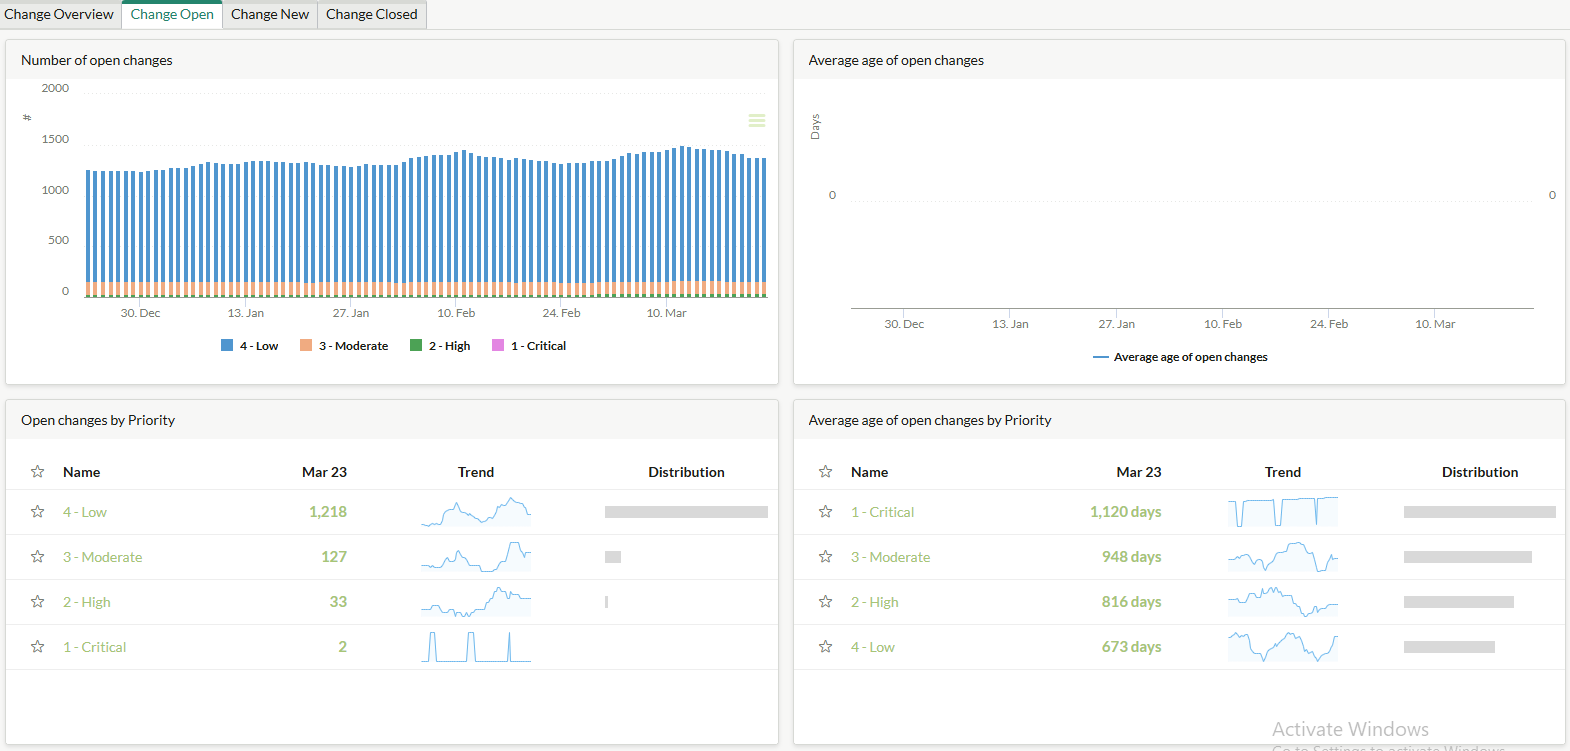Switch to the Change Overview tab
This screenshot has width=1570, height=751.
click(x=59, y=15)
